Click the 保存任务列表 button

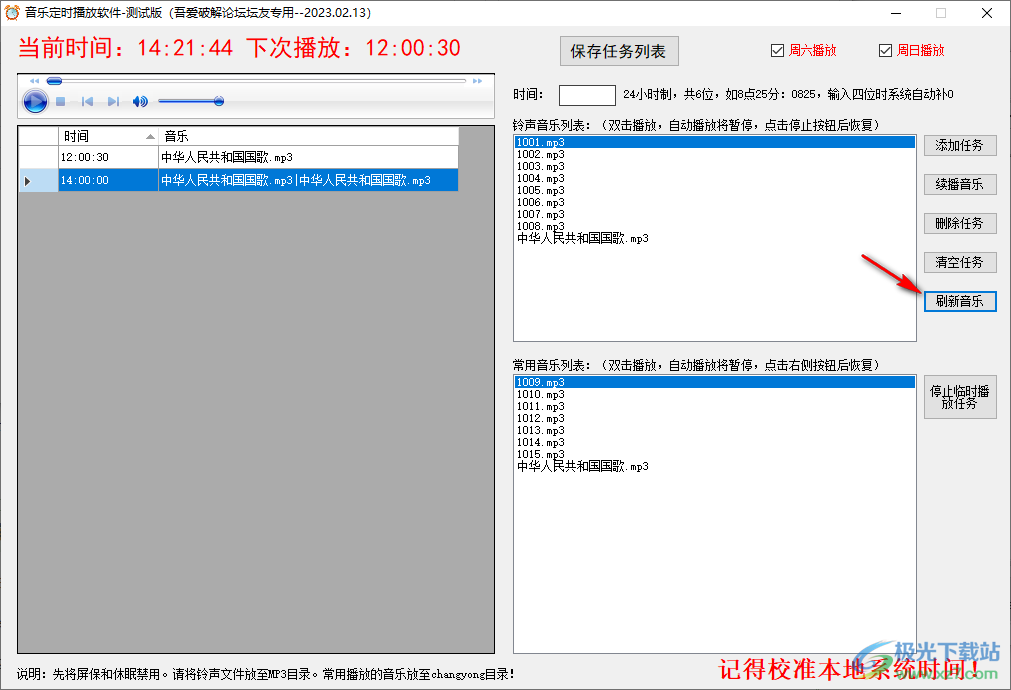tap(619, 51)
